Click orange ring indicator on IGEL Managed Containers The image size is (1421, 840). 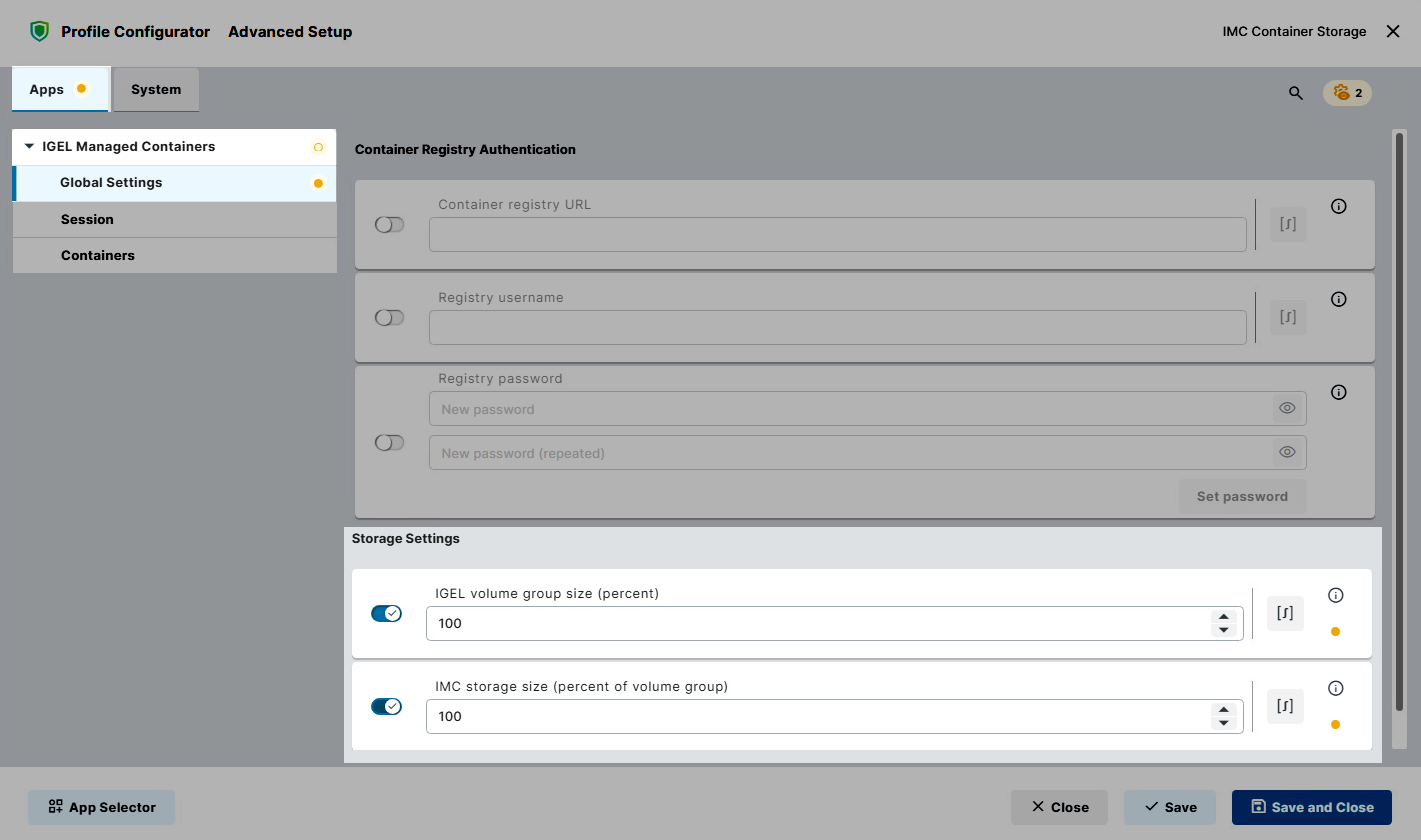(318, 147)
